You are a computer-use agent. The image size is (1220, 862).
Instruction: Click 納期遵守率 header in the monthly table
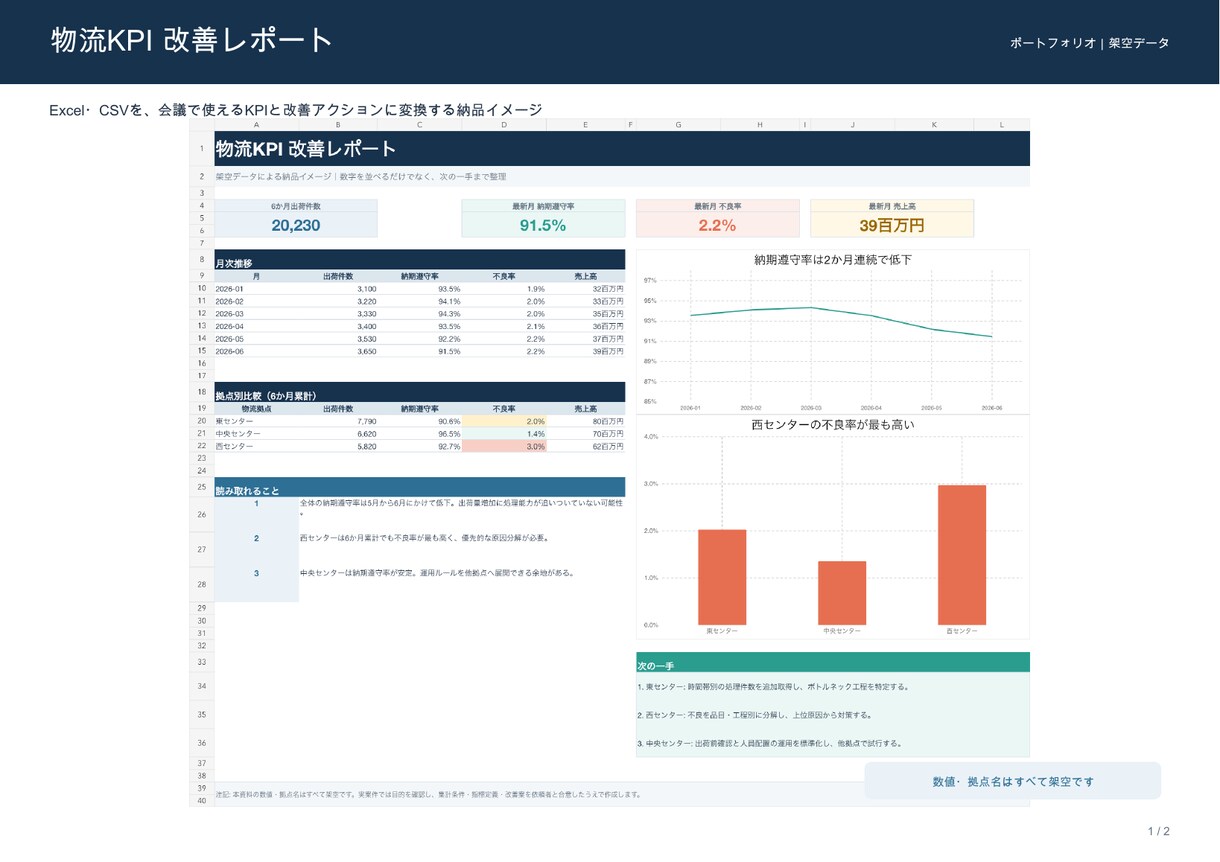(x=420, y=276)
